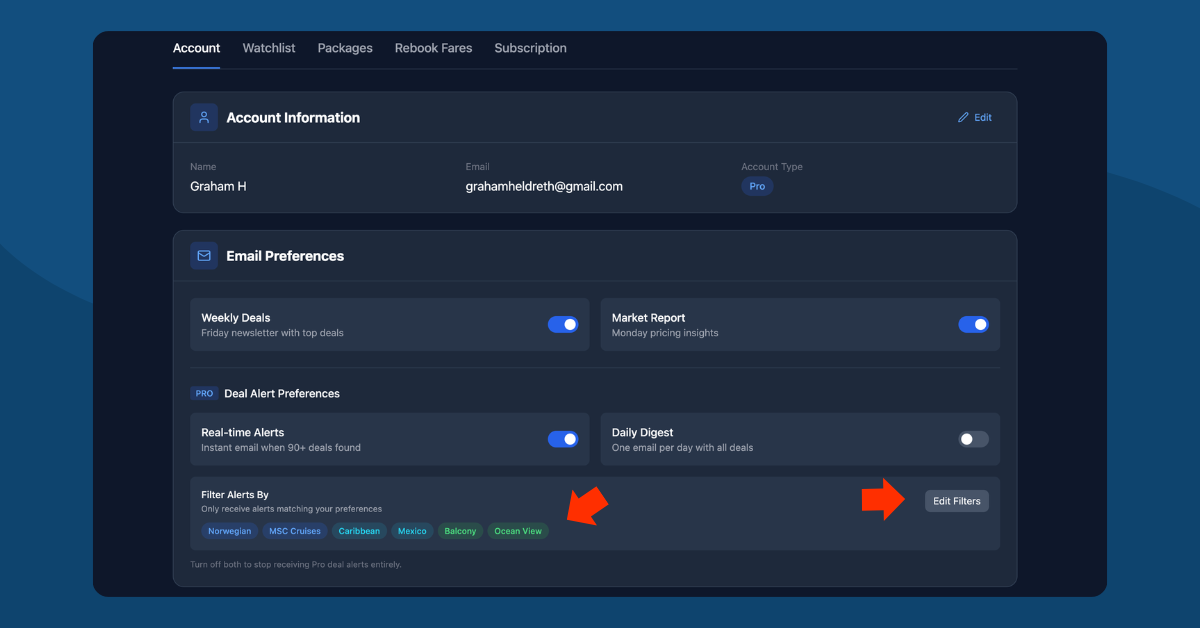Turn off the Market Report toggle
The height and width of the screenshot is (628, 1200).
tap(973, 324)
